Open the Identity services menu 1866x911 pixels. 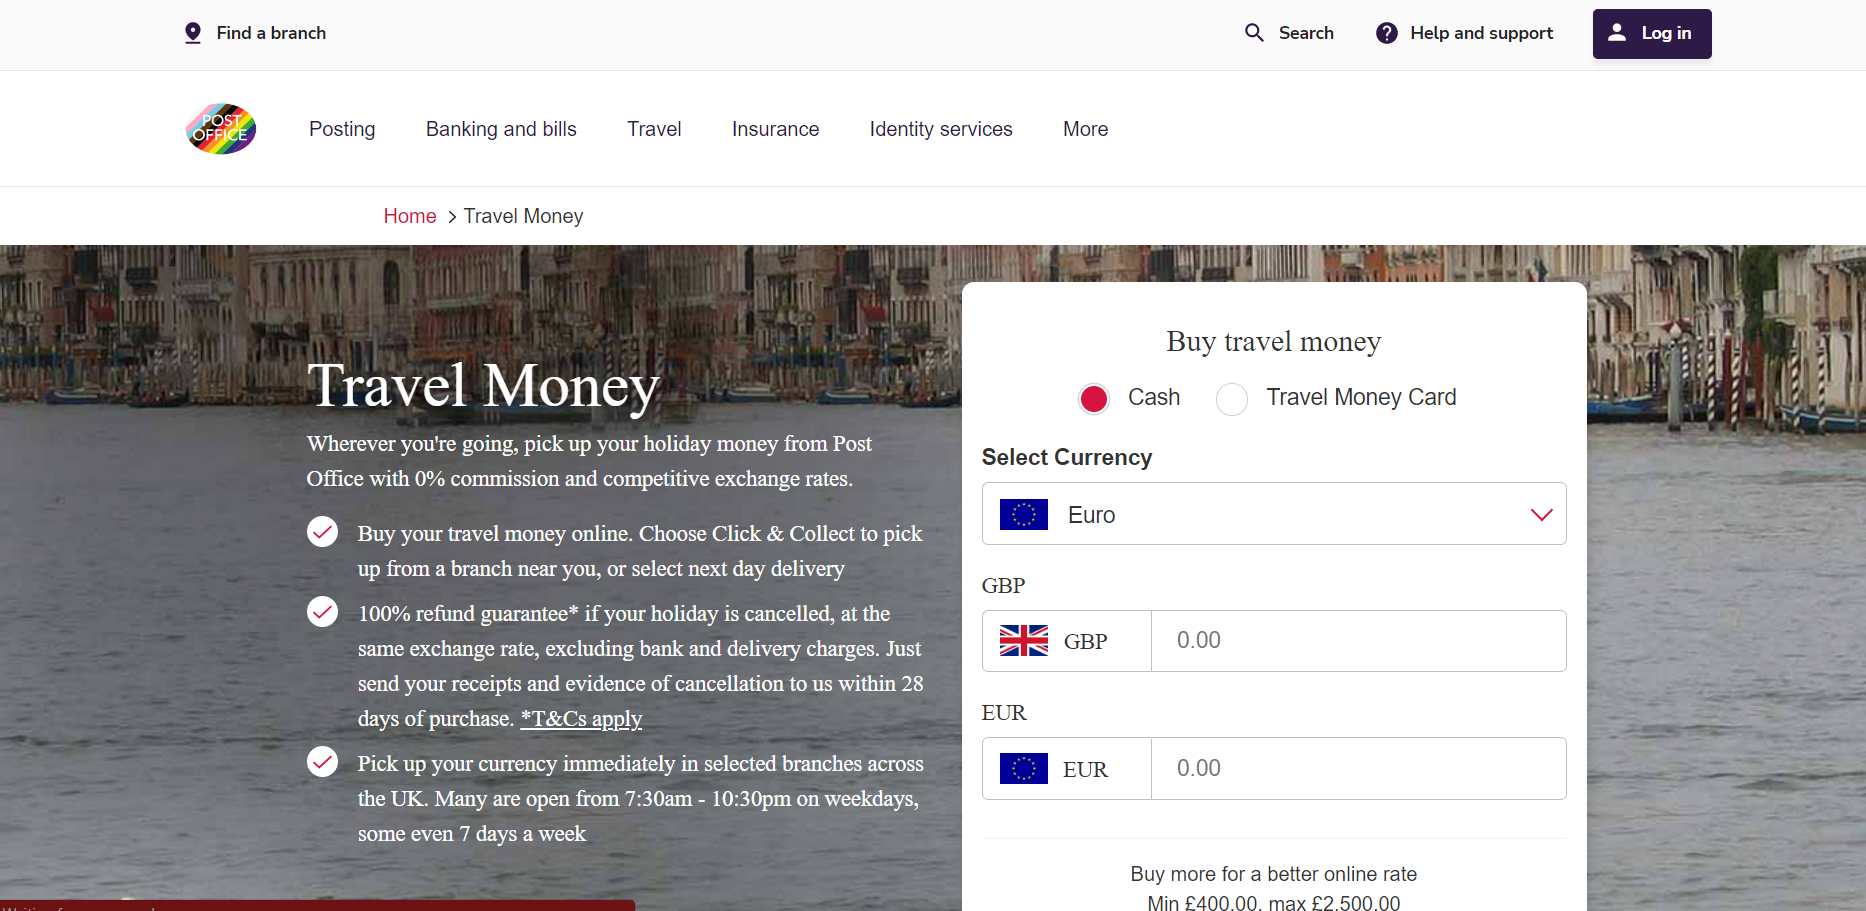pyautogui.click(x=941, y=129)
